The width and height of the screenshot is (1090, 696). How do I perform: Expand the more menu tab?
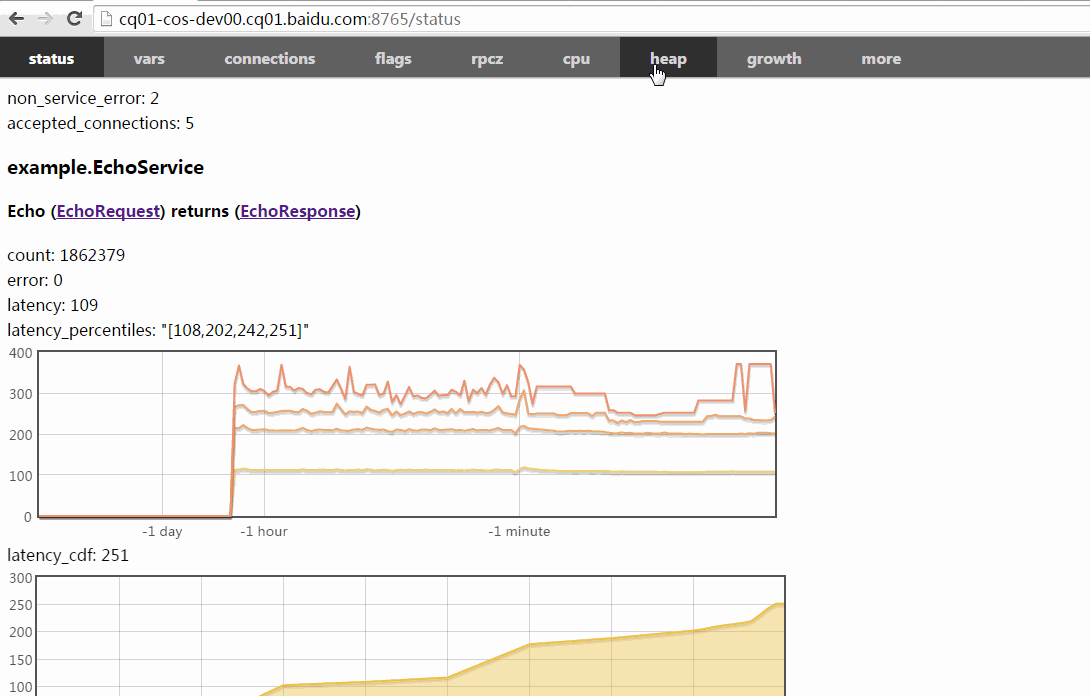(x=881, y=58)
